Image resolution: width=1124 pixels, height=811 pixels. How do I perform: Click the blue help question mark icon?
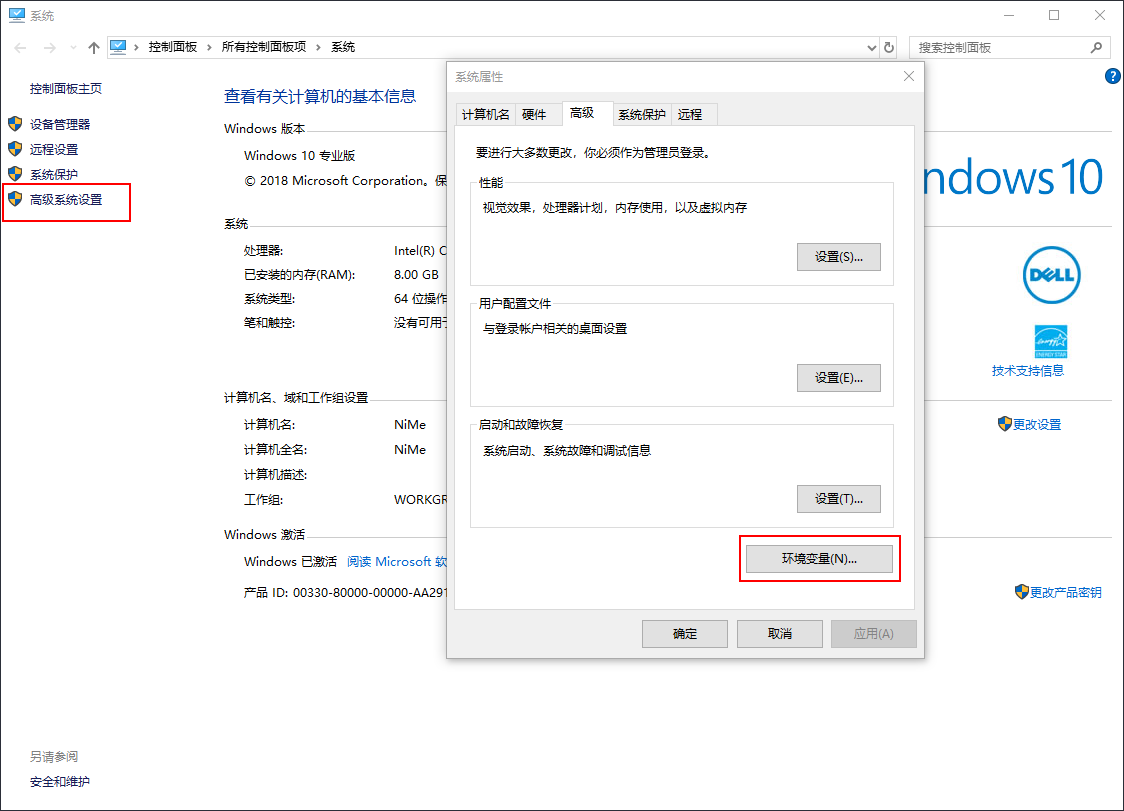pyautogui.click(x=1112, y=76)
